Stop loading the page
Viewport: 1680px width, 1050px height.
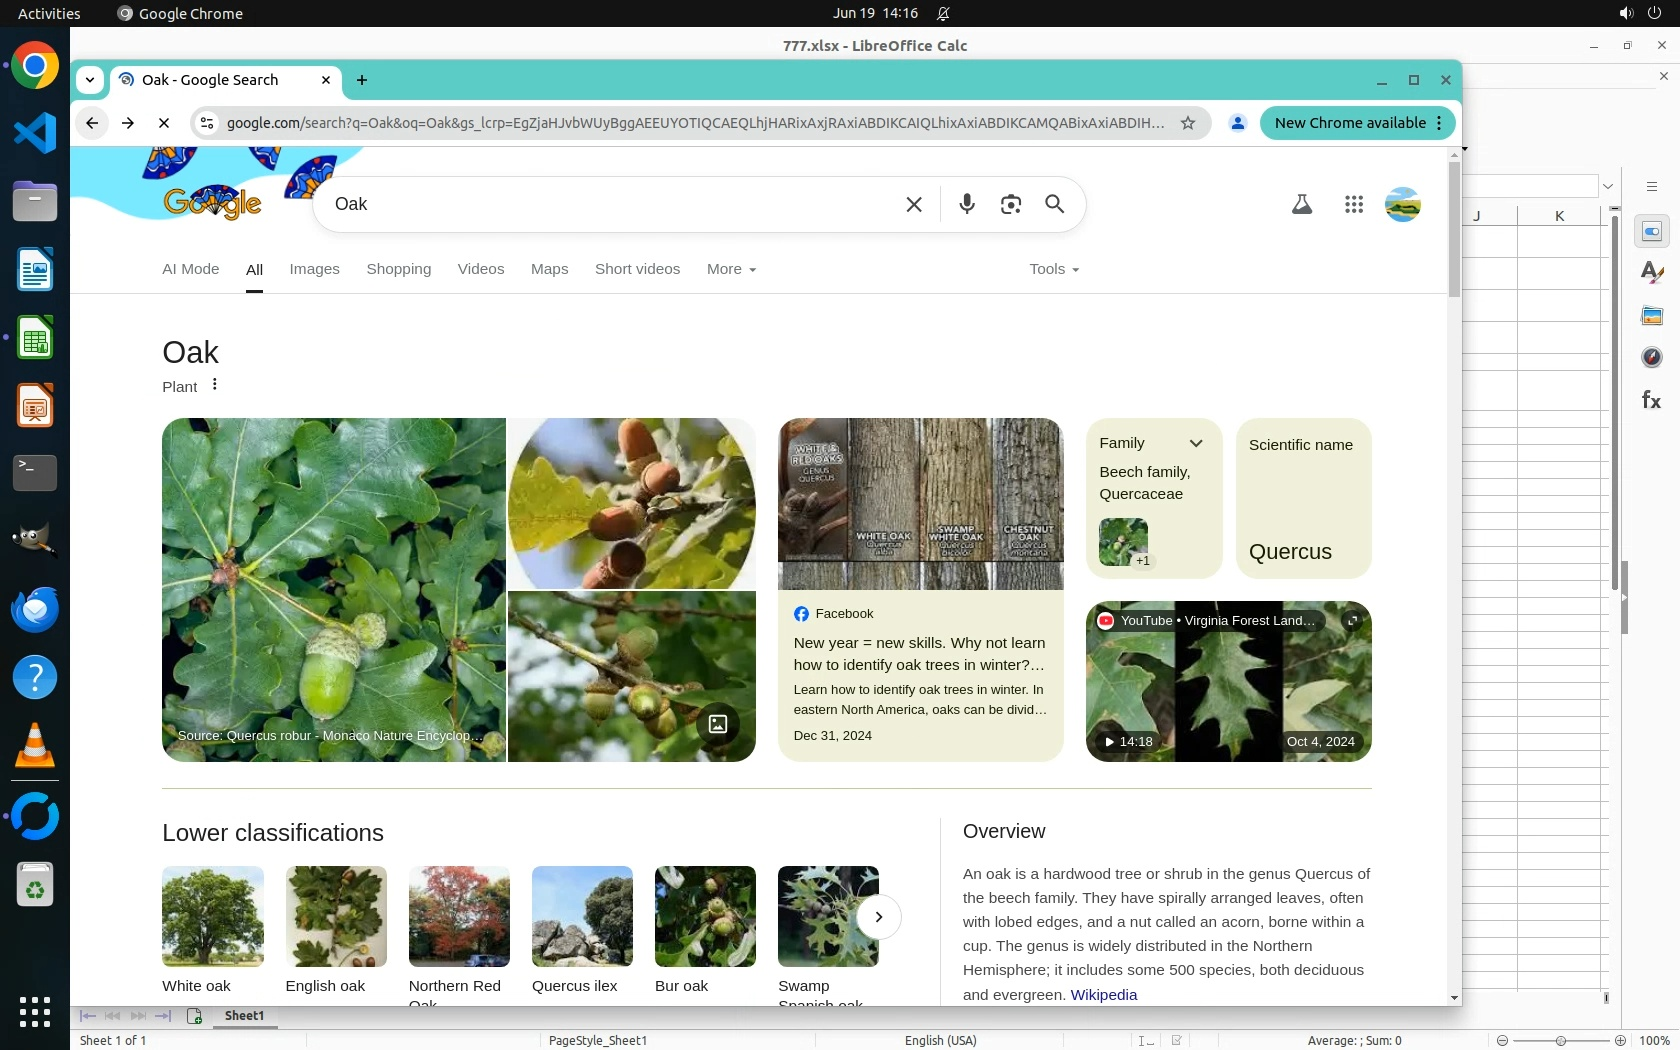pos(164,123)
